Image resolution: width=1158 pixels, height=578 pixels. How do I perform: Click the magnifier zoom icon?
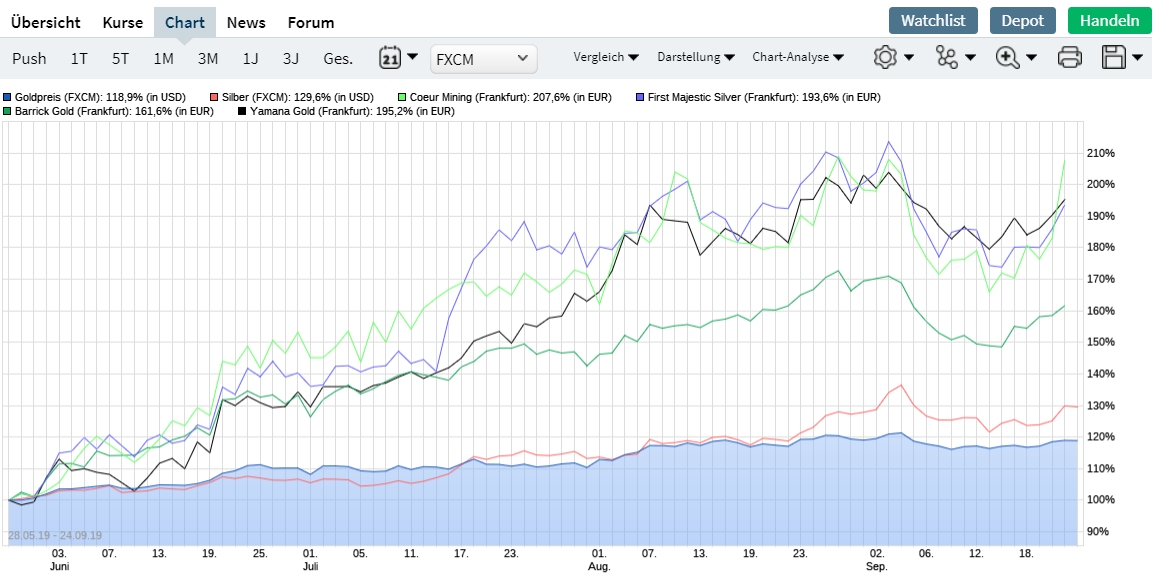pyautogui.click(x=1007, y=58)
